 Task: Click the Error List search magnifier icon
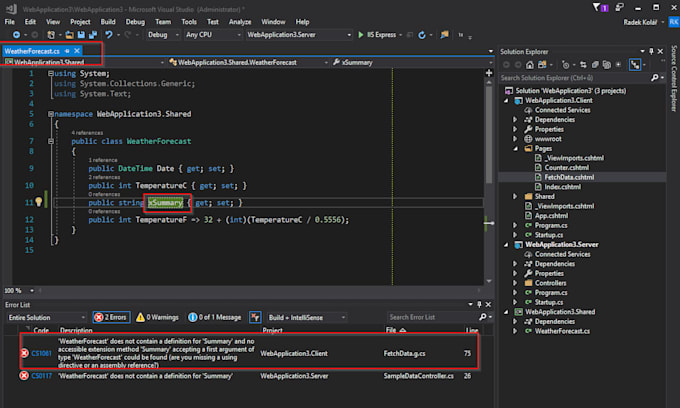pos(483,317)
